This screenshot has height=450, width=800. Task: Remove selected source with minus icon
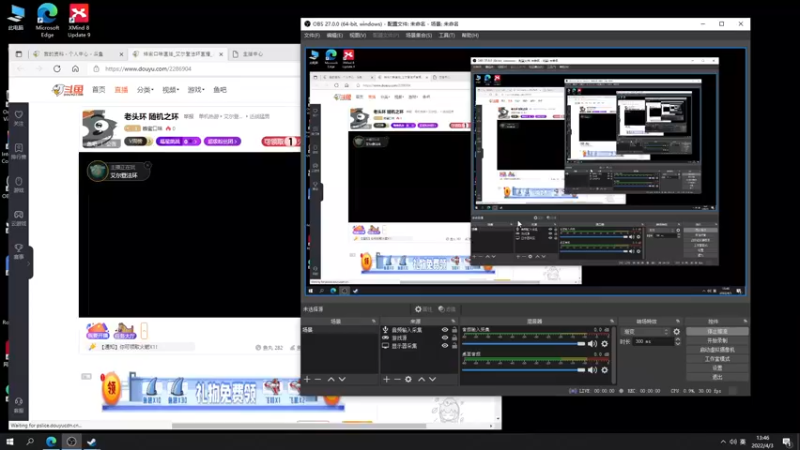(x=397, y=379)
